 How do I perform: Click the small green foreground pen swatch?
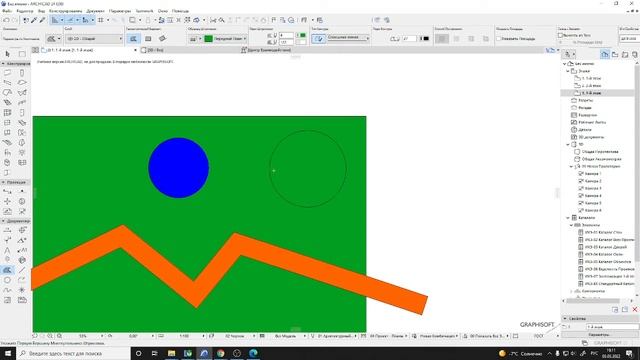tap(303, 36)
